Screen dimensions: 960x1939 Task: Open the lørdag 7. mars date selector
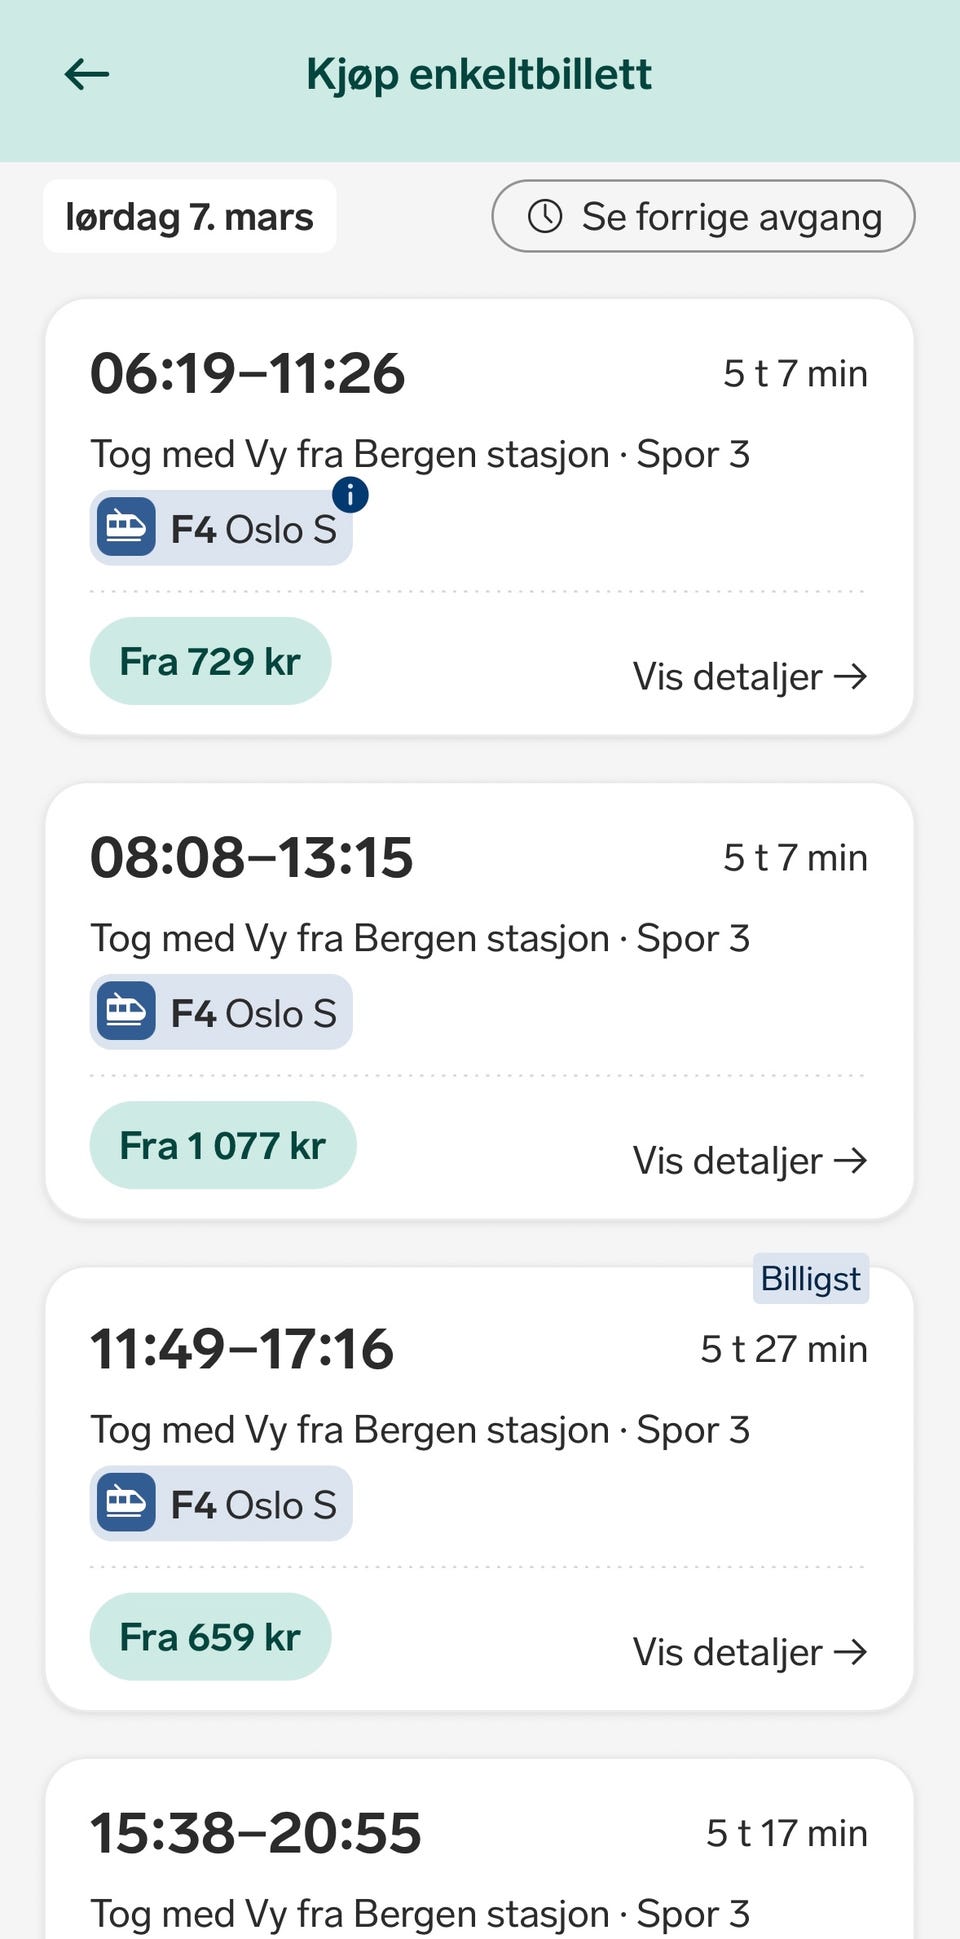click(x=190, y=217)
